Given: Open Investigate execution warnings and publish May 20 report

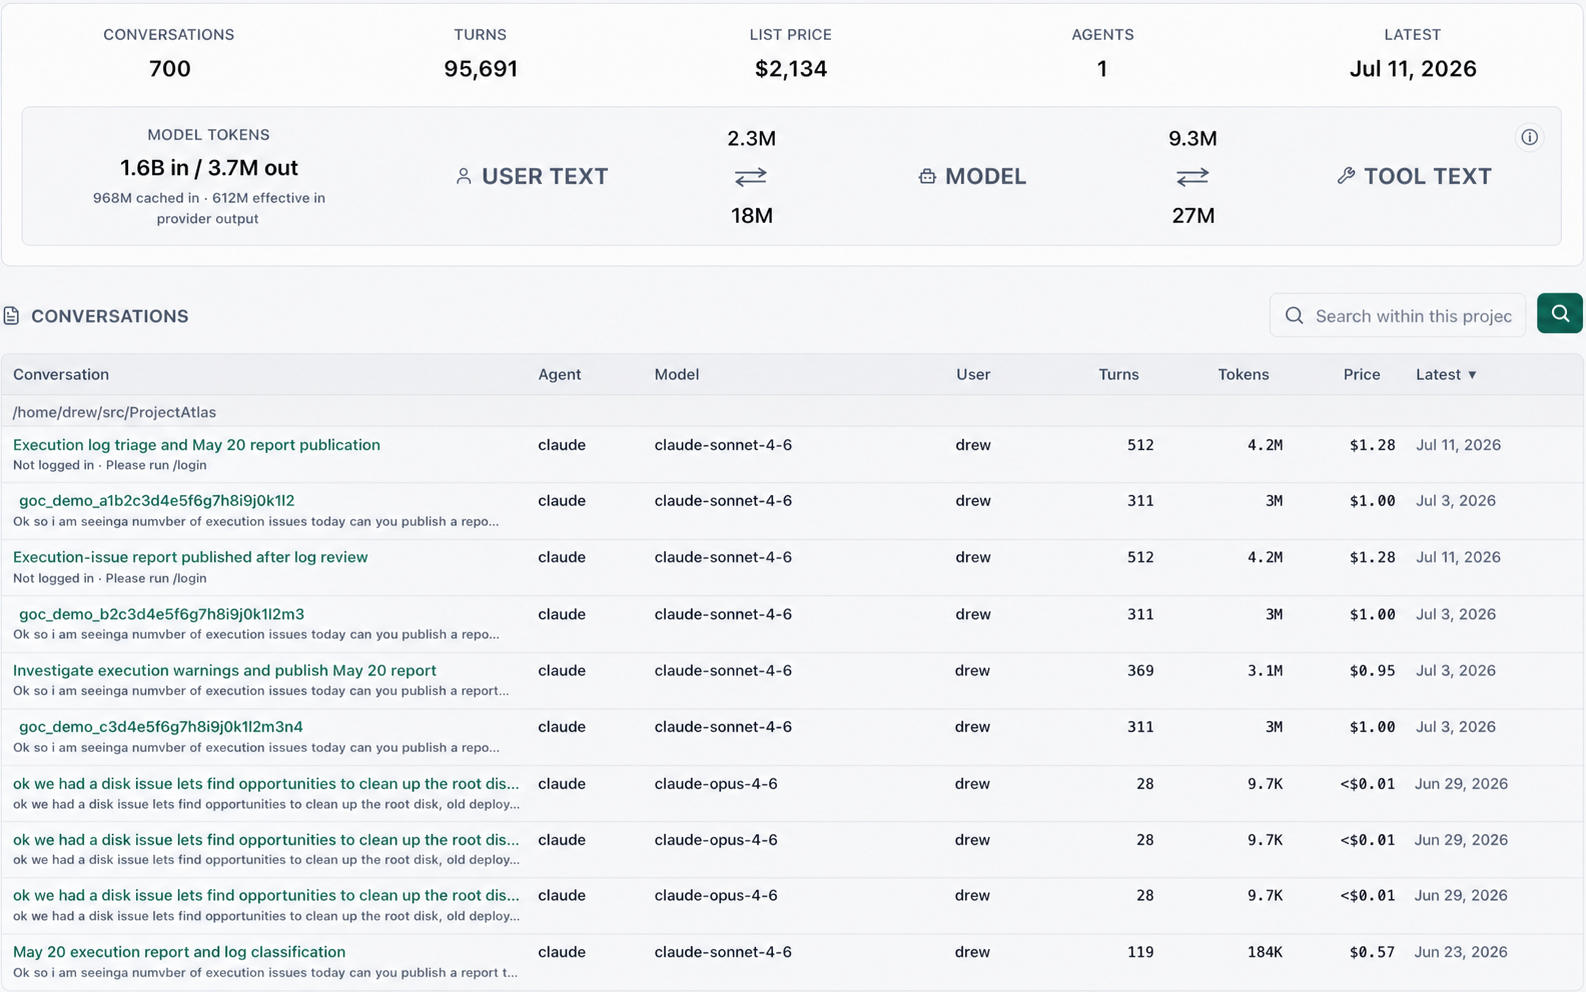Looking at the screenshot, I should point(224,670).
